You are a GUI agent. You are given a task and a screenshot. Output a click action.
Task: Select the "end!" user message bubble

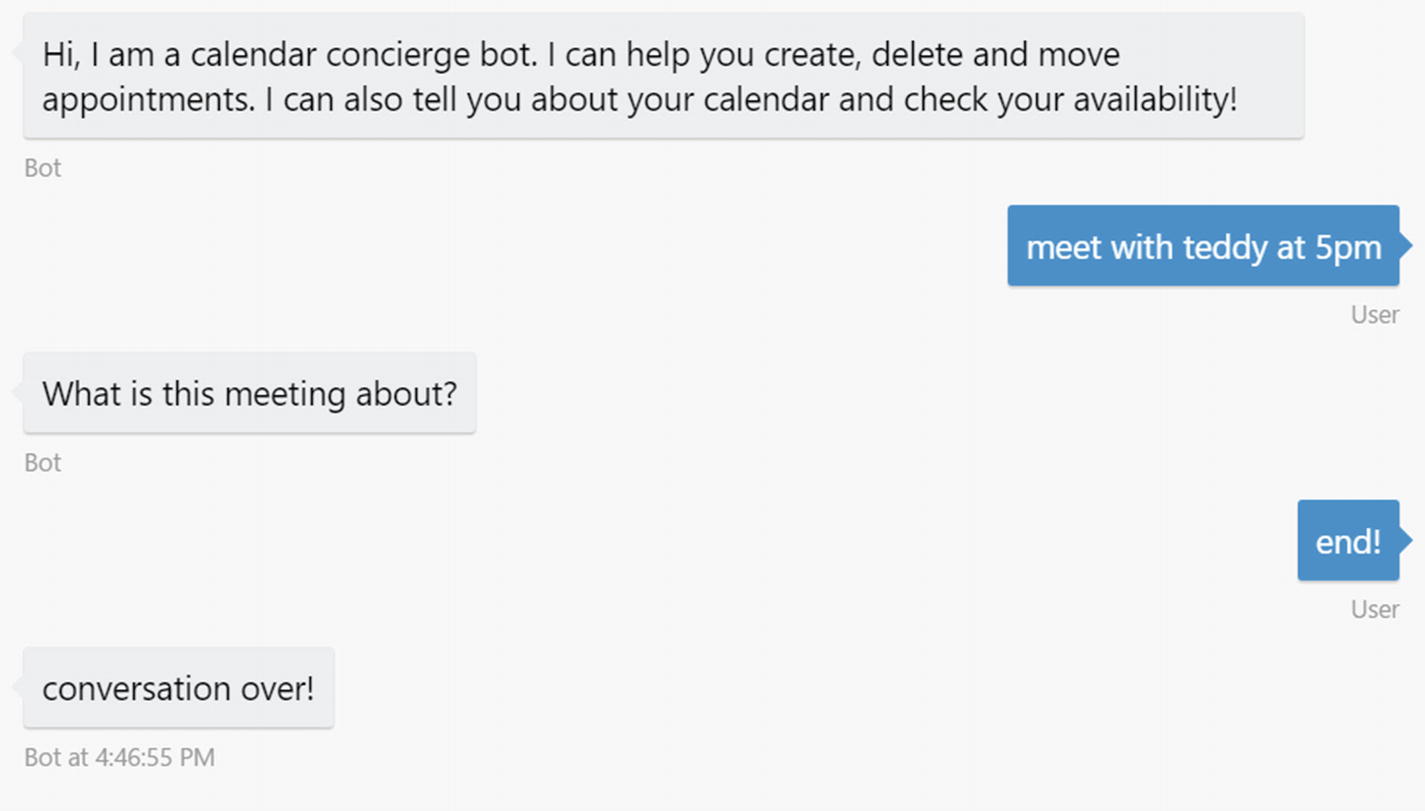click(x=1347, y=541)
